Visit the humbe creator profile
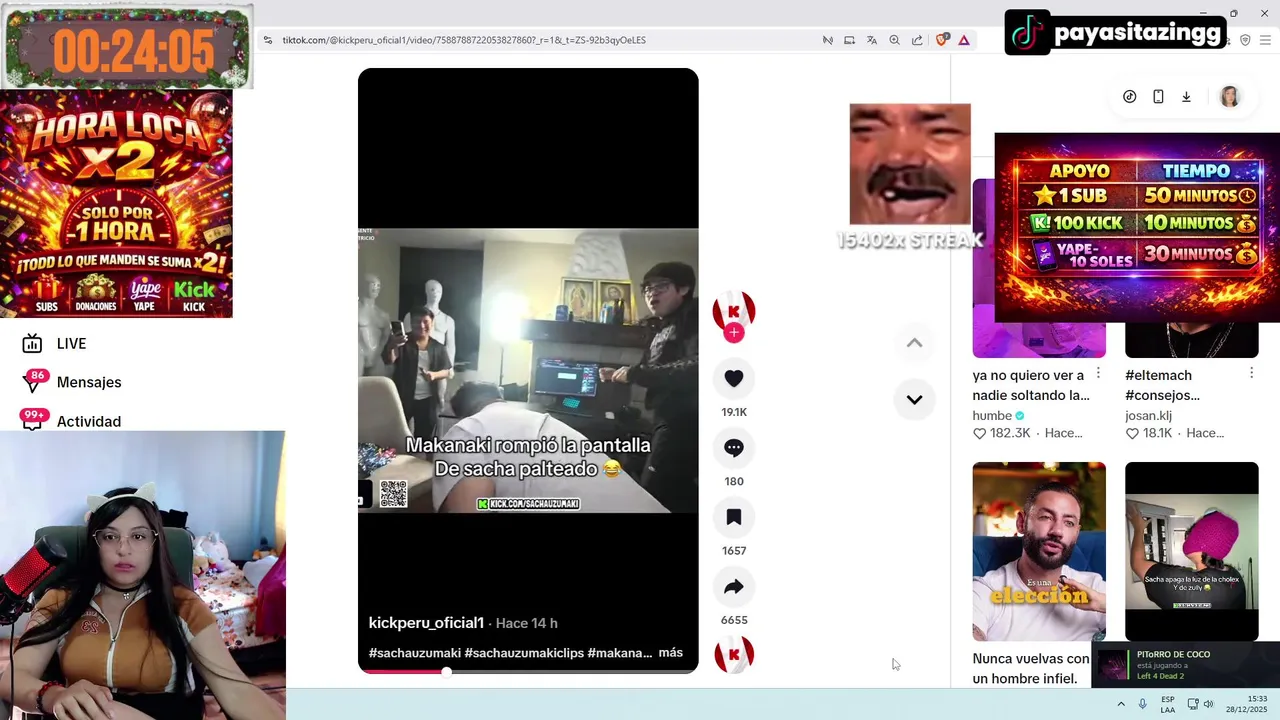The image size is (1280, 720). [x=992, y=416]
